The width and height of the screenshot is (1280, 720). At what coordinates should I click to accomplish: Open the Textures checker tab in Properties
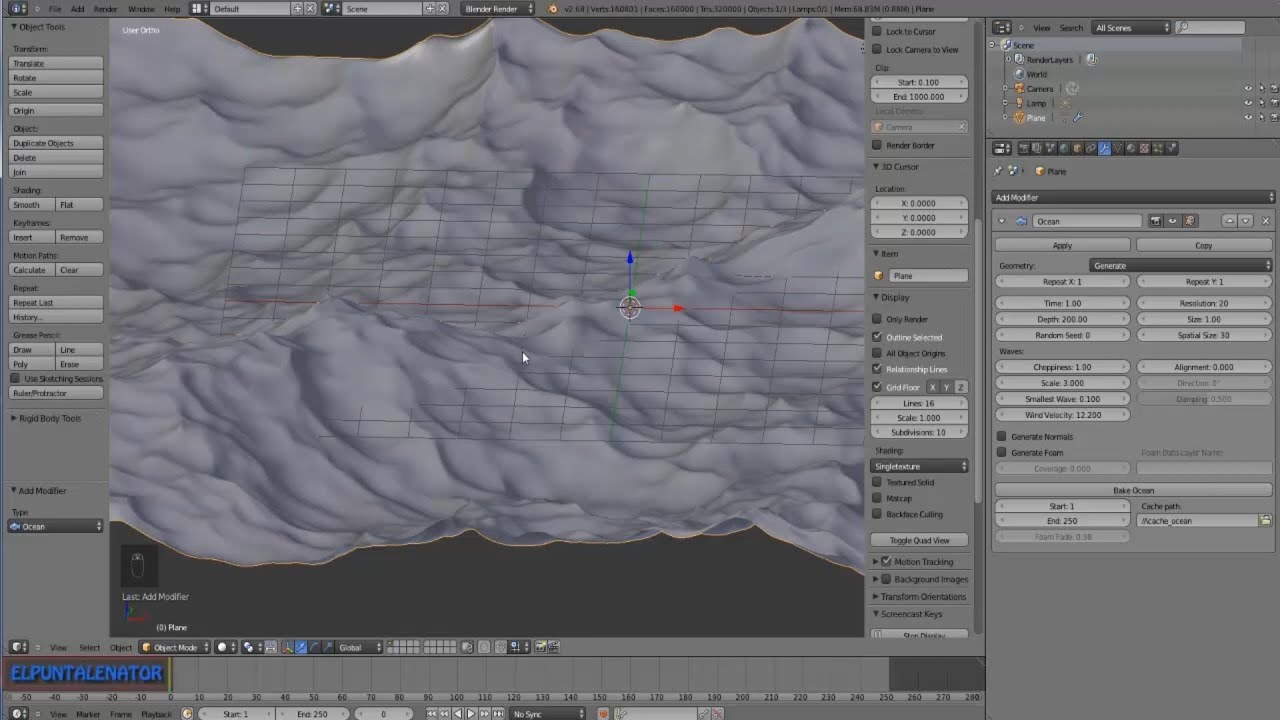coord(1144,148)
